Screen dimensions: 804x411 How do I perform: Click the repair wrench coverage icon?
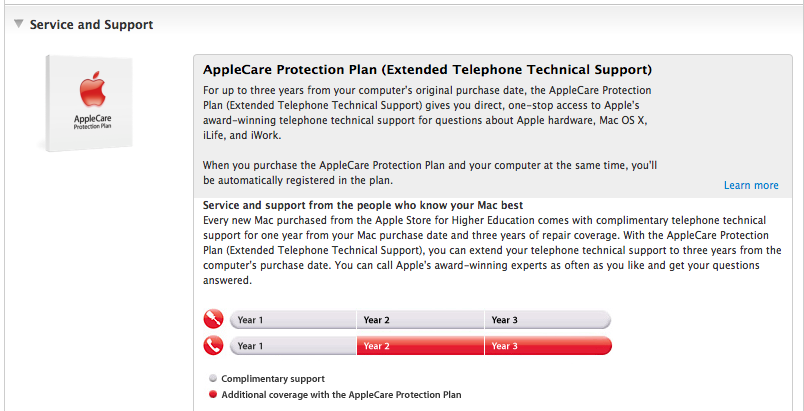point(213,319)
